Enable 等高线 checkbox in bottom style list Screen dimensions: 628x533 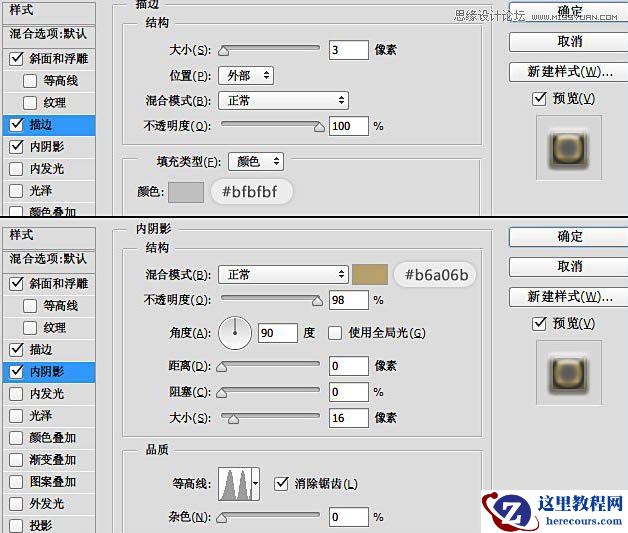(x=30, y=306)
